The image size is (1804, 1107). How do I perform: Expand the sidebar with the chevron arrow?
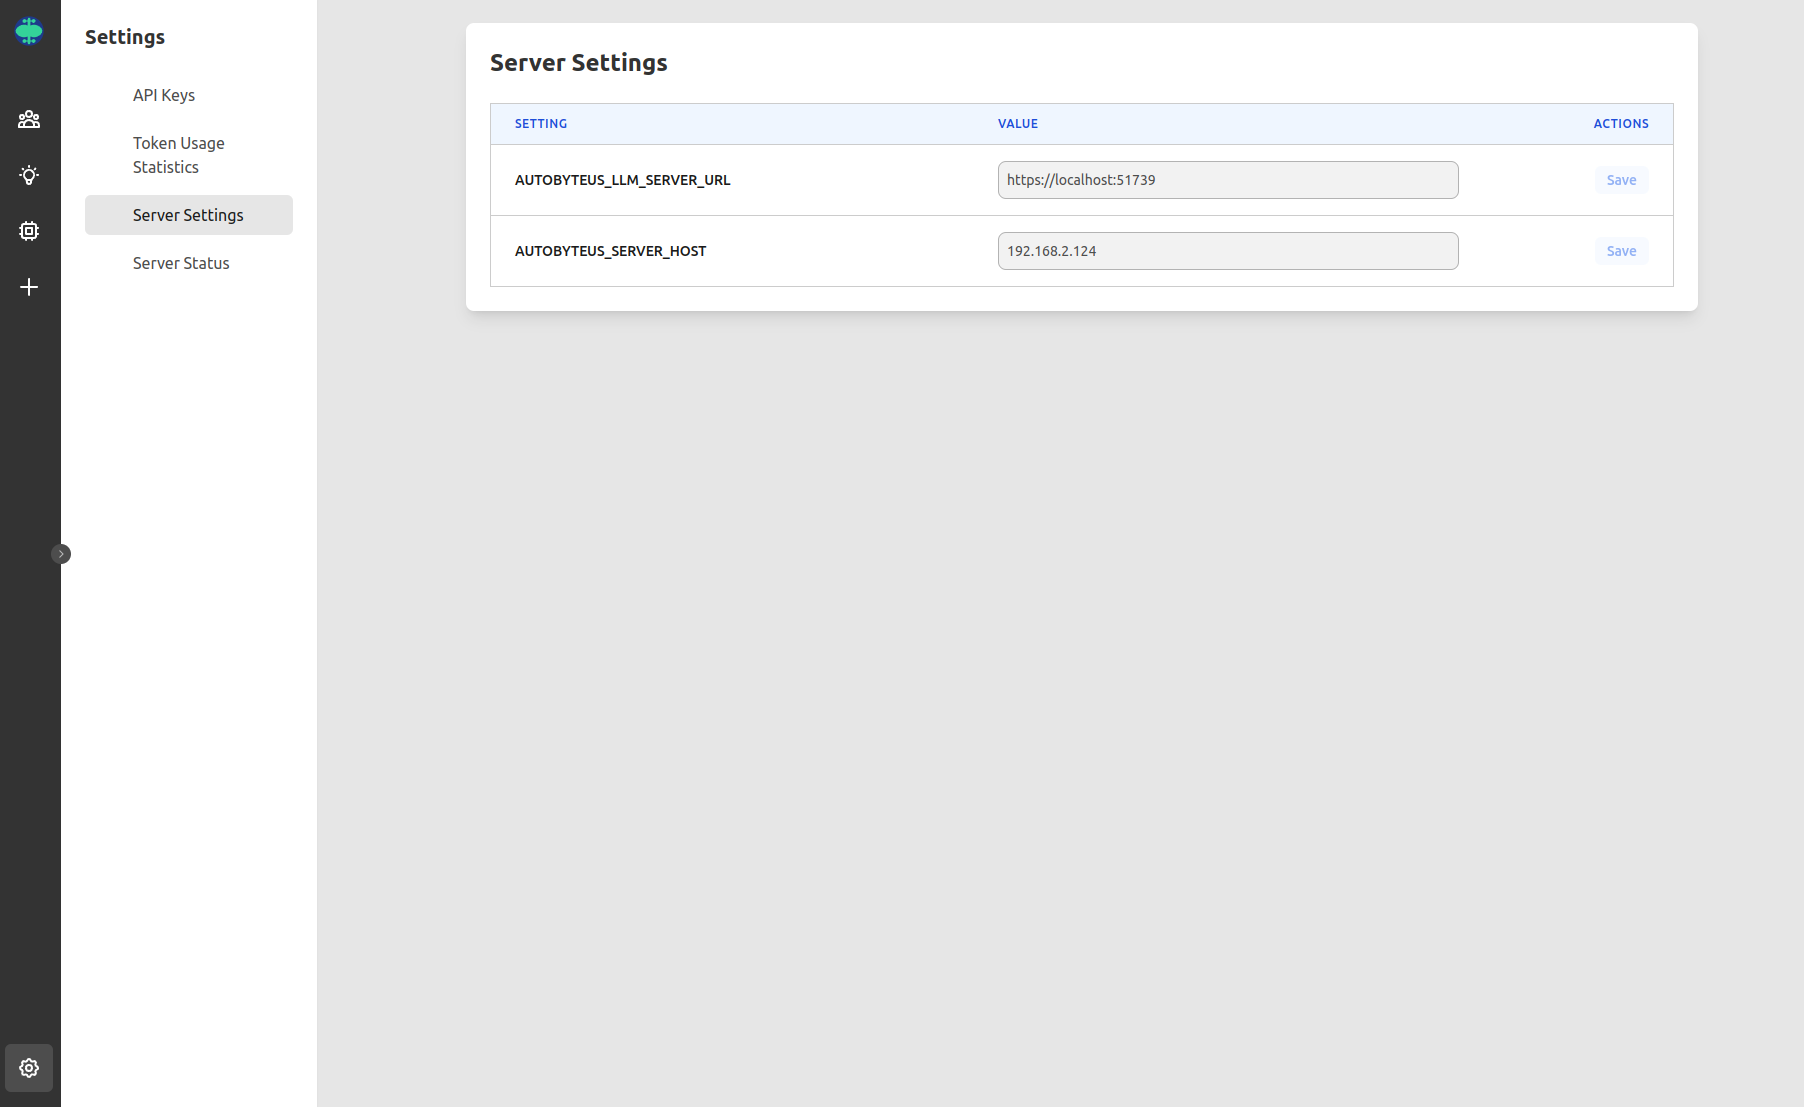[x=61, y=553]
